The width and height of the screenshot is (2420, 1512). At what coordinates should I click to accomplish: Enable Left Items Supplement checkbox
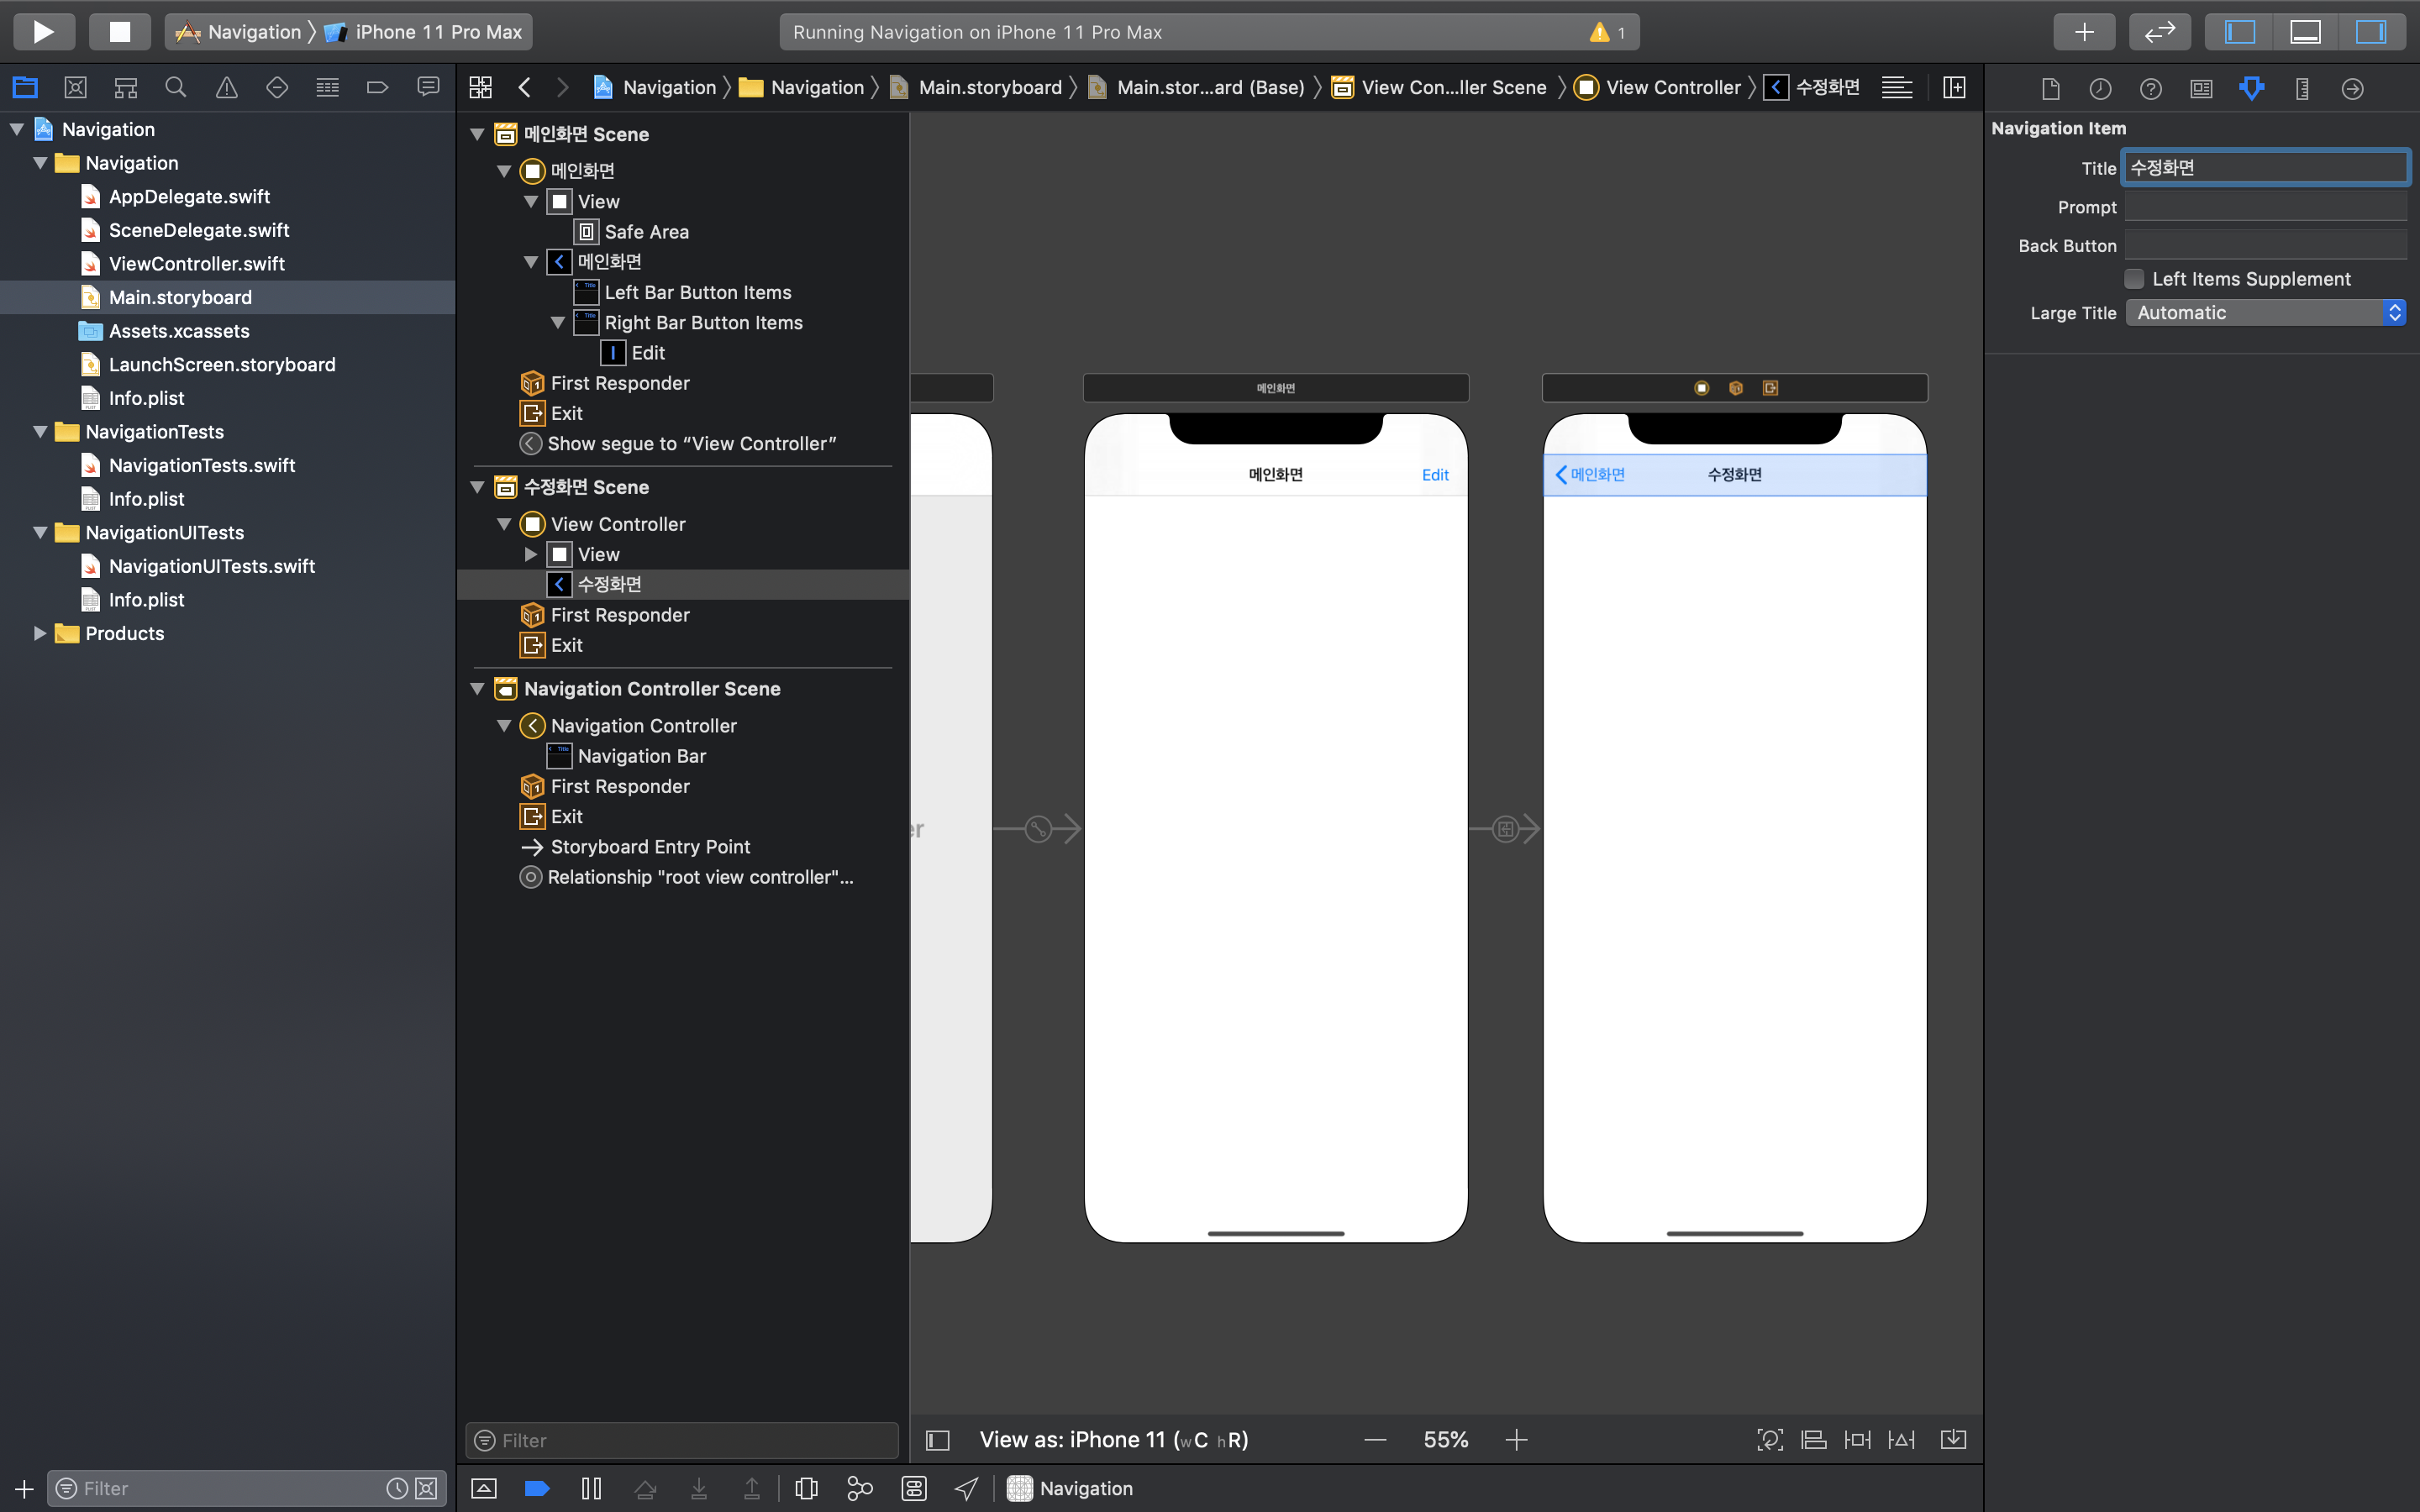pos(2134,279)
